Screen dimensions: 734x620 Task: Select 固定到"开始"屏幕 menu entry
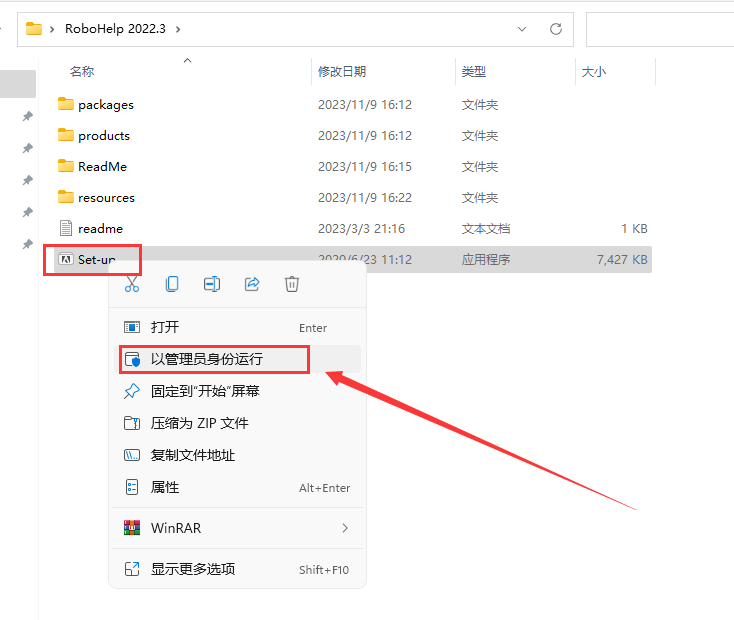(237, 391)
